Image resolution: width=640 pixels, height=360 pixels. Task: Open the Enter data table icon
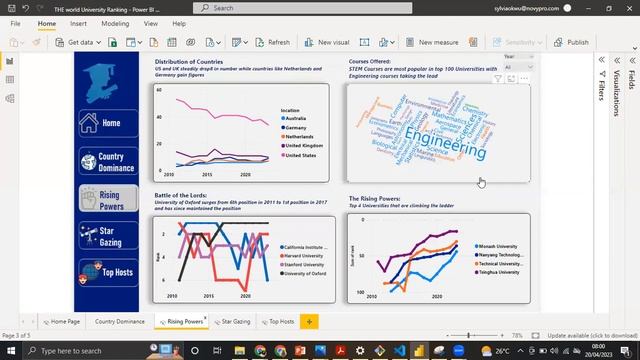[x=172, y=42]
